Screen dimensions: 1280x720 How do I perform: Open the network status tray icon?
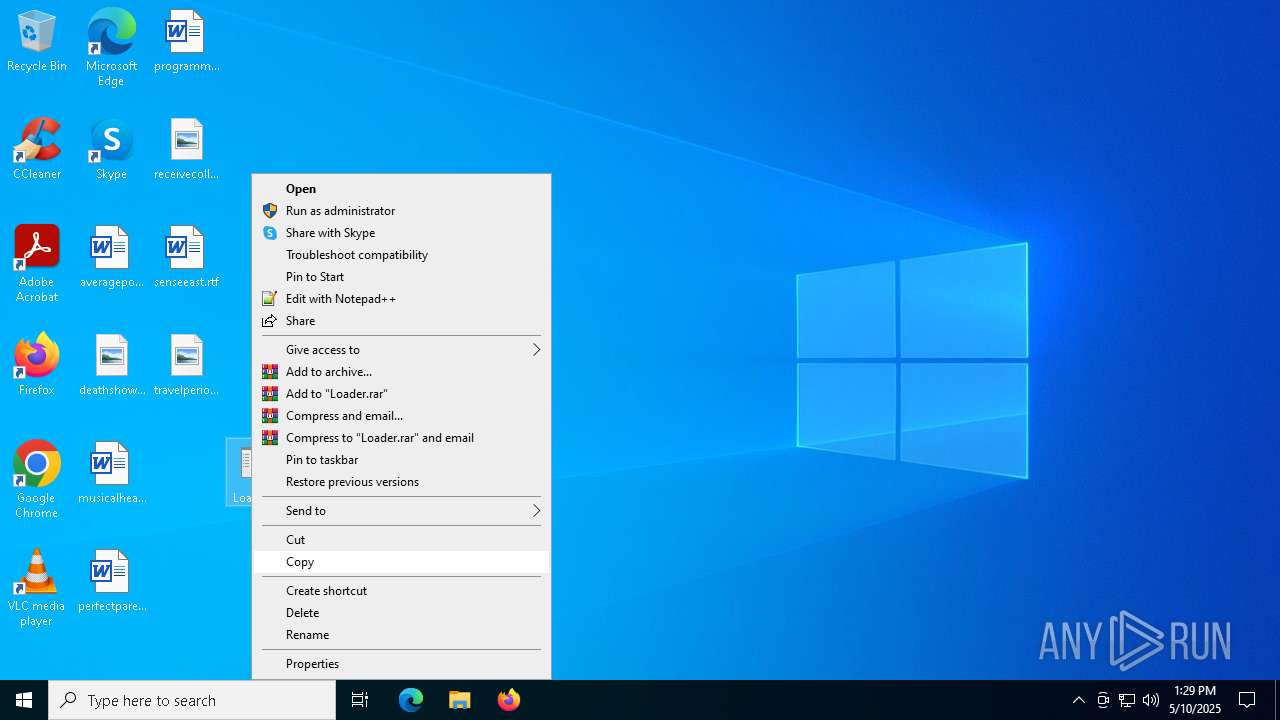1127,700
